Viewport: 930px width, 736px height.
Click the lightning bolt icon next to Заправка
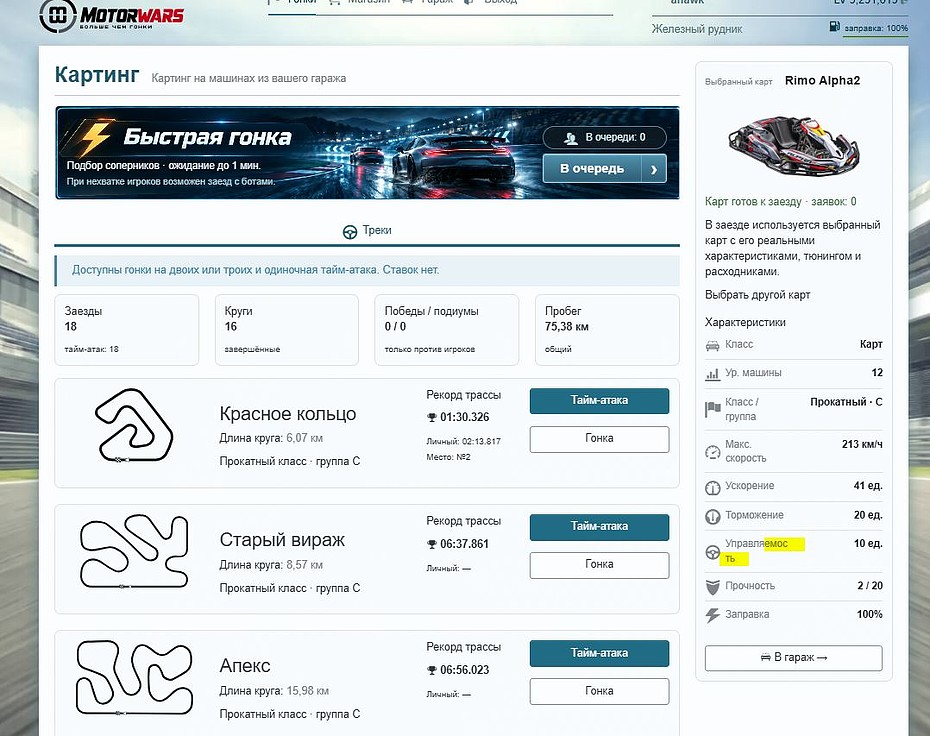(x=712, y=615)
